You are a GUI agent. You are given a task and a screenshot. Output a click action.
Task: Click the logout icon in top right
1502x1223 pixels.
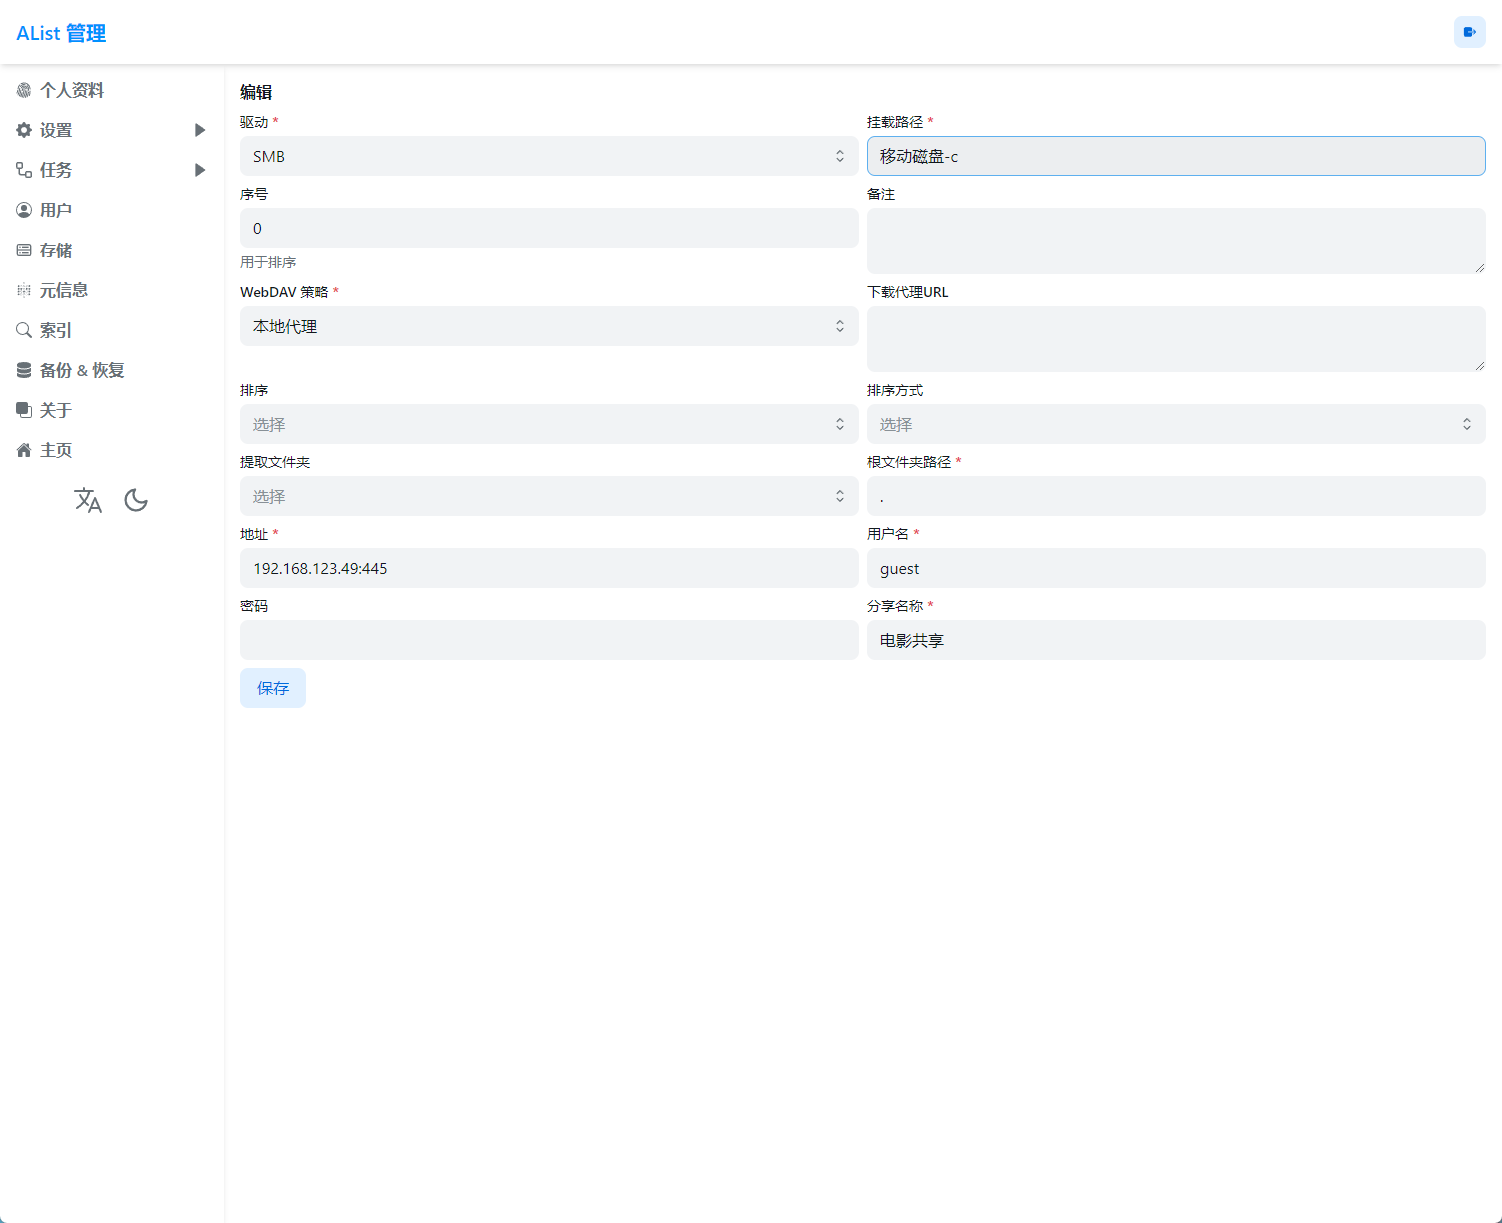(x=1469, y=32)
